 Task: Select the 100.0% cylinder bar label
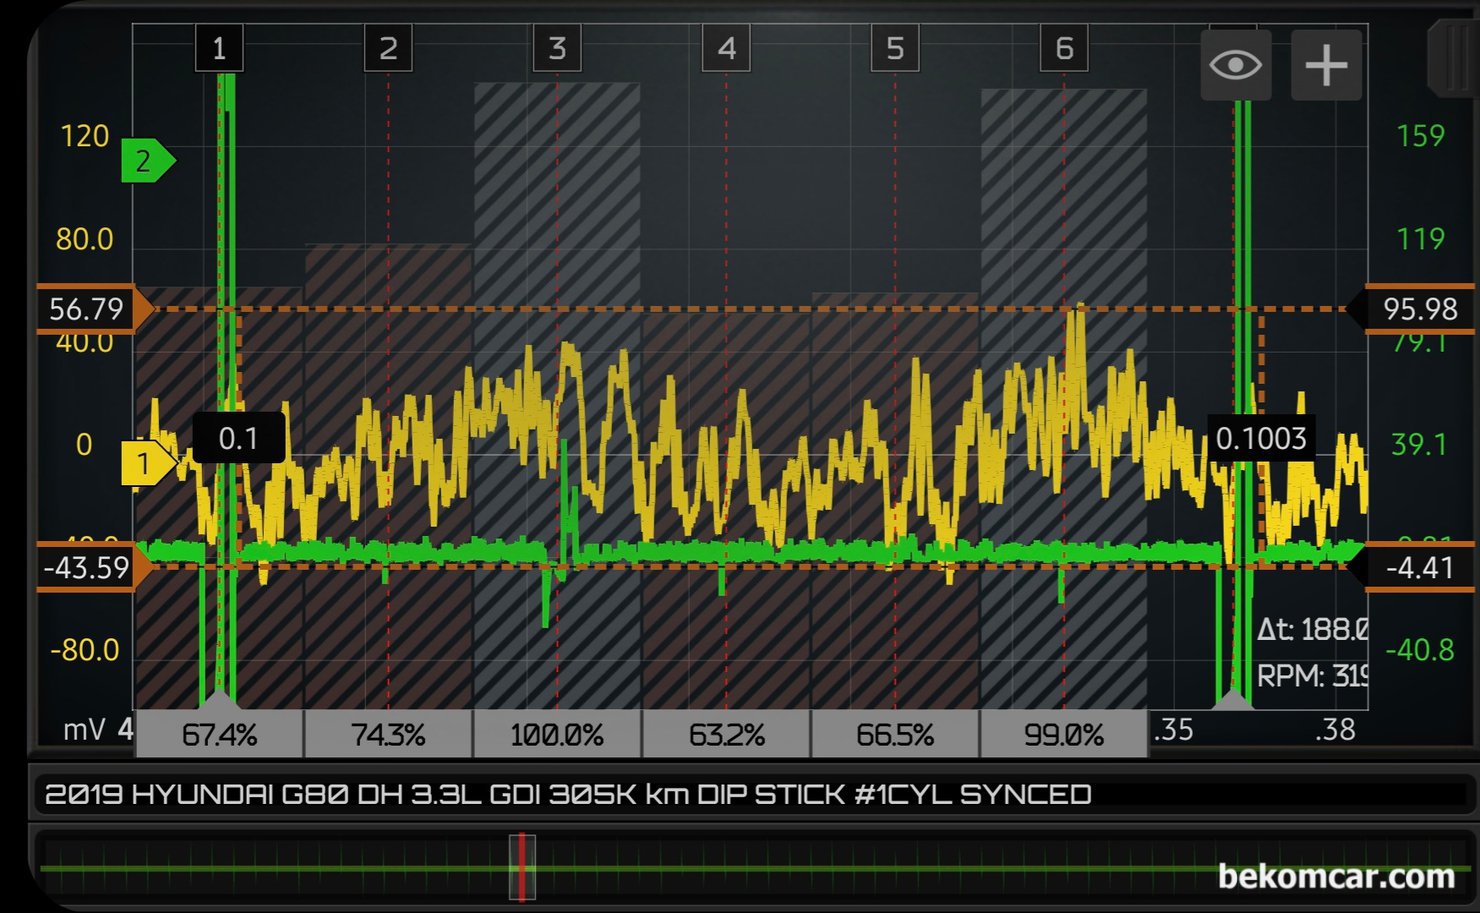(x=557, y=735)
